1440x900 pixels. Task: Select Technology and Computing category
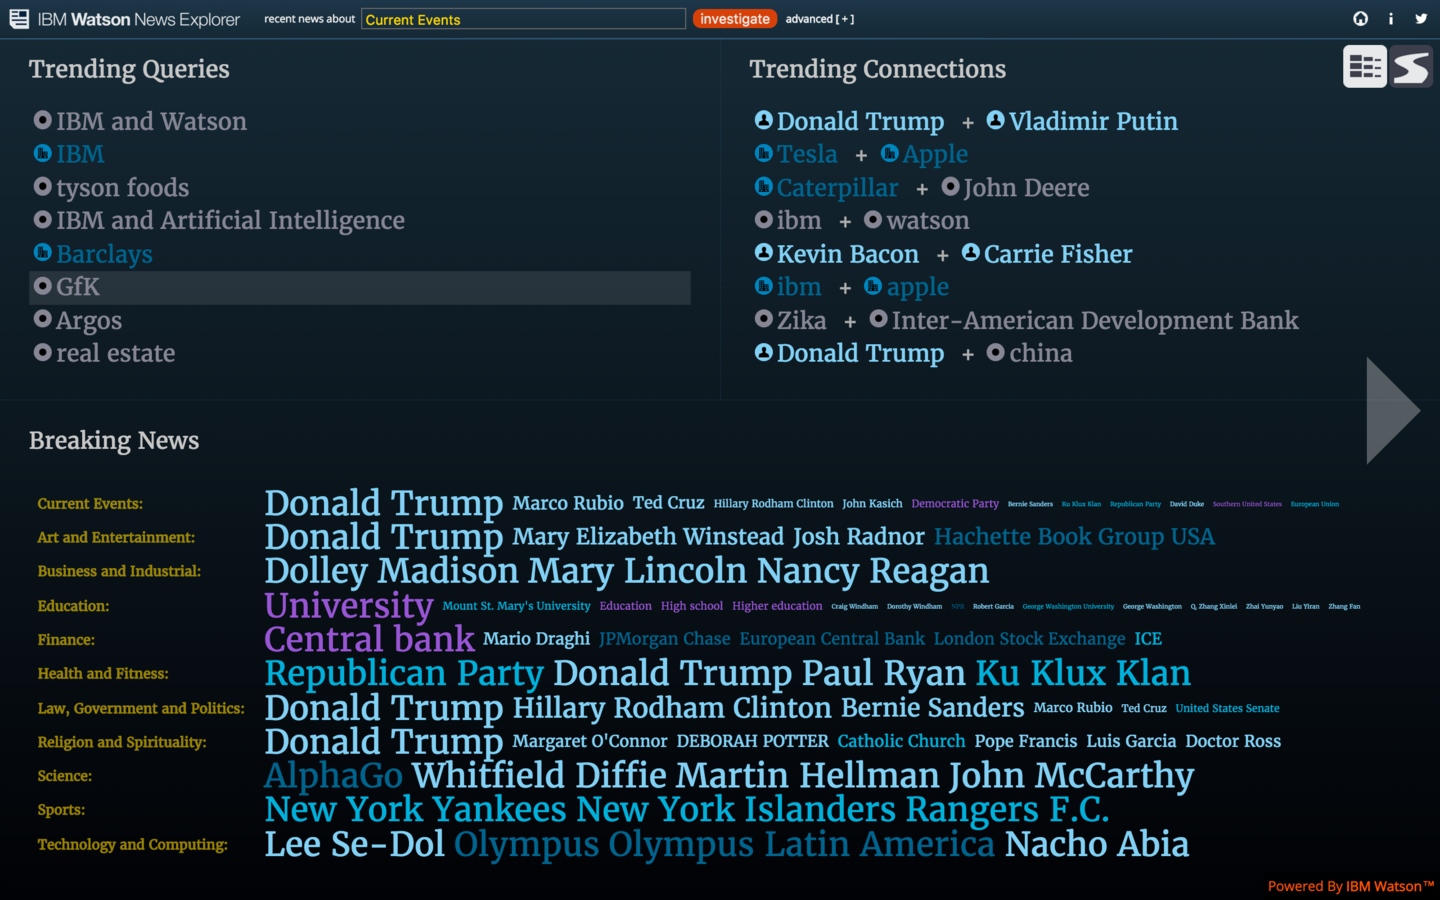(132, 844)
